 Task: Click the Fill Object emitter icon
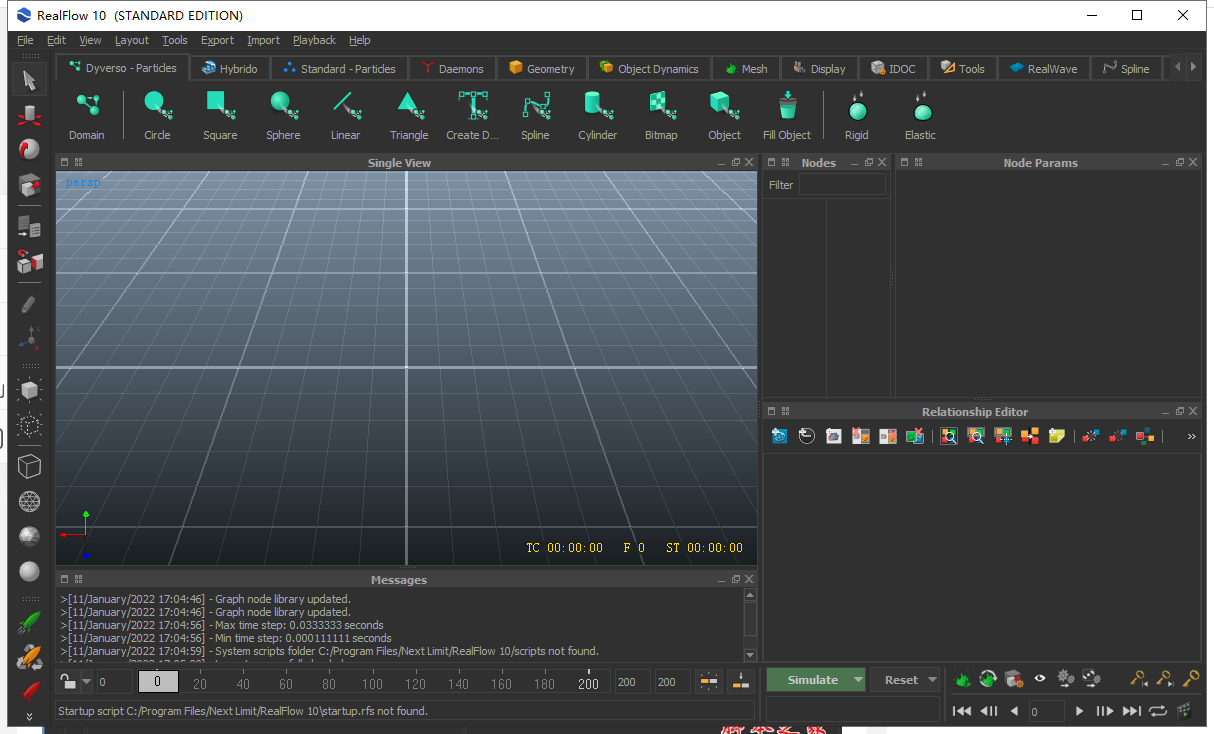click(787, 106)
